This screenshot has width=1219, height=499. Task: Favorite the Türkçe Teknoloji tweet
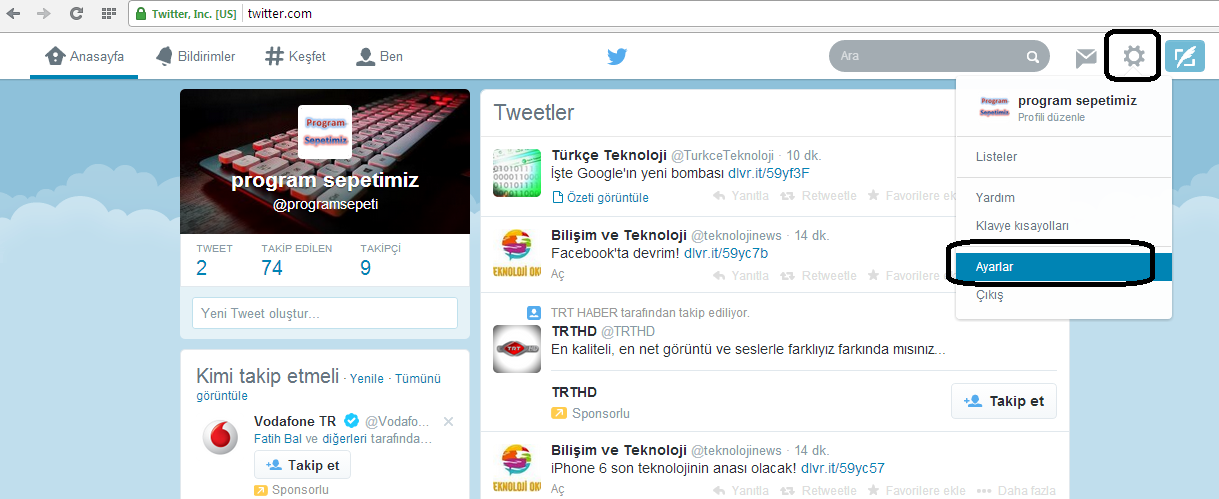(912, 196)
